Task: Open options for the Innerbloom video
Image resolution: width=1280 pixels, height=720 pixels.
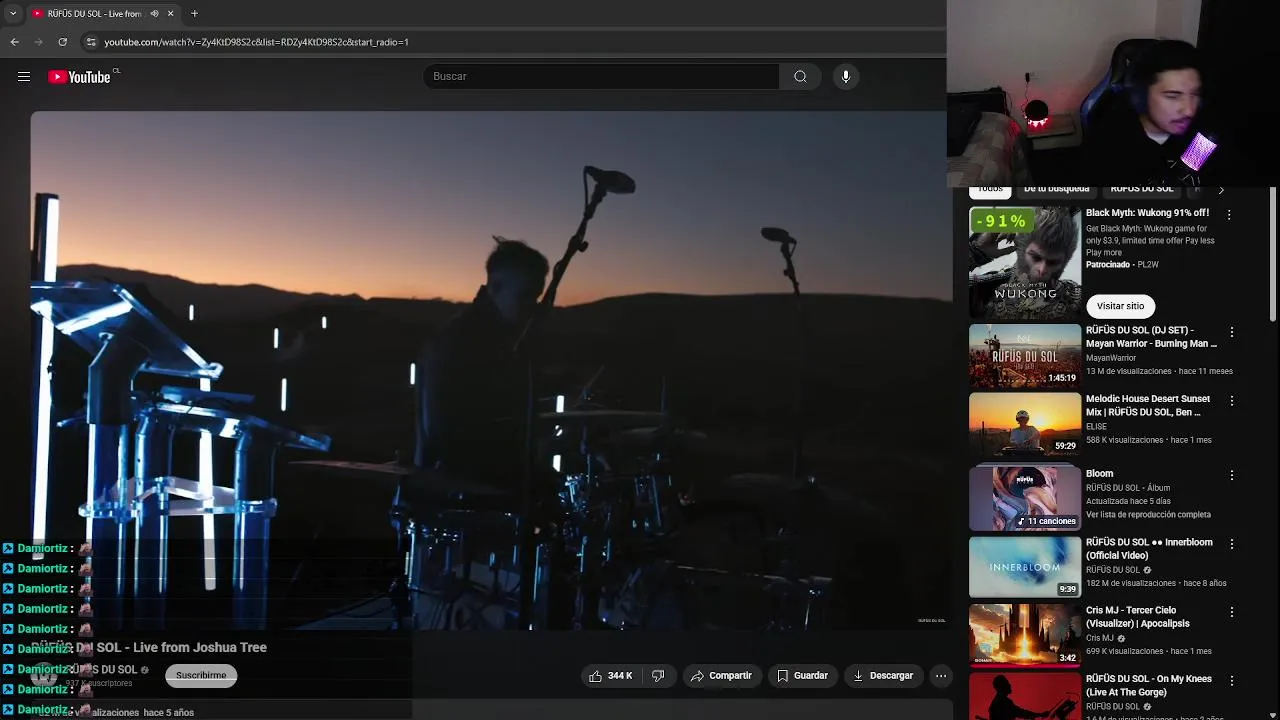Action: [x=1232, y=544]
